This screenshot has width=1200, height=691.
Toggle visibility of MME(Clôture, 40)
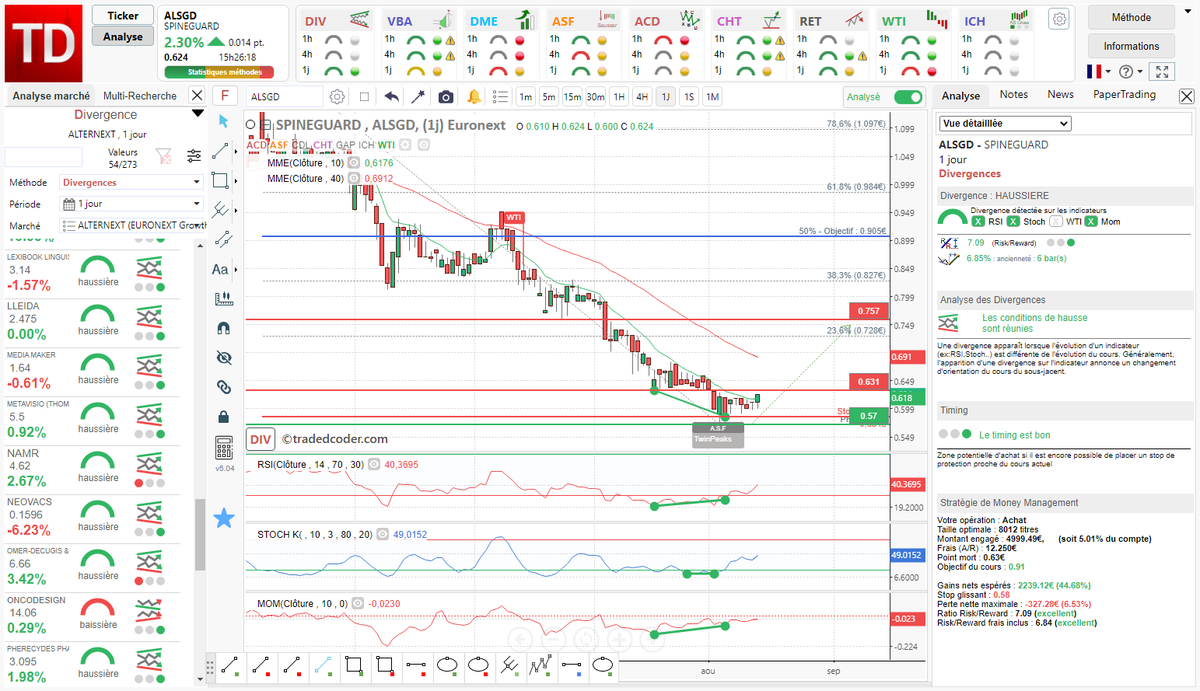click(354, 178)
